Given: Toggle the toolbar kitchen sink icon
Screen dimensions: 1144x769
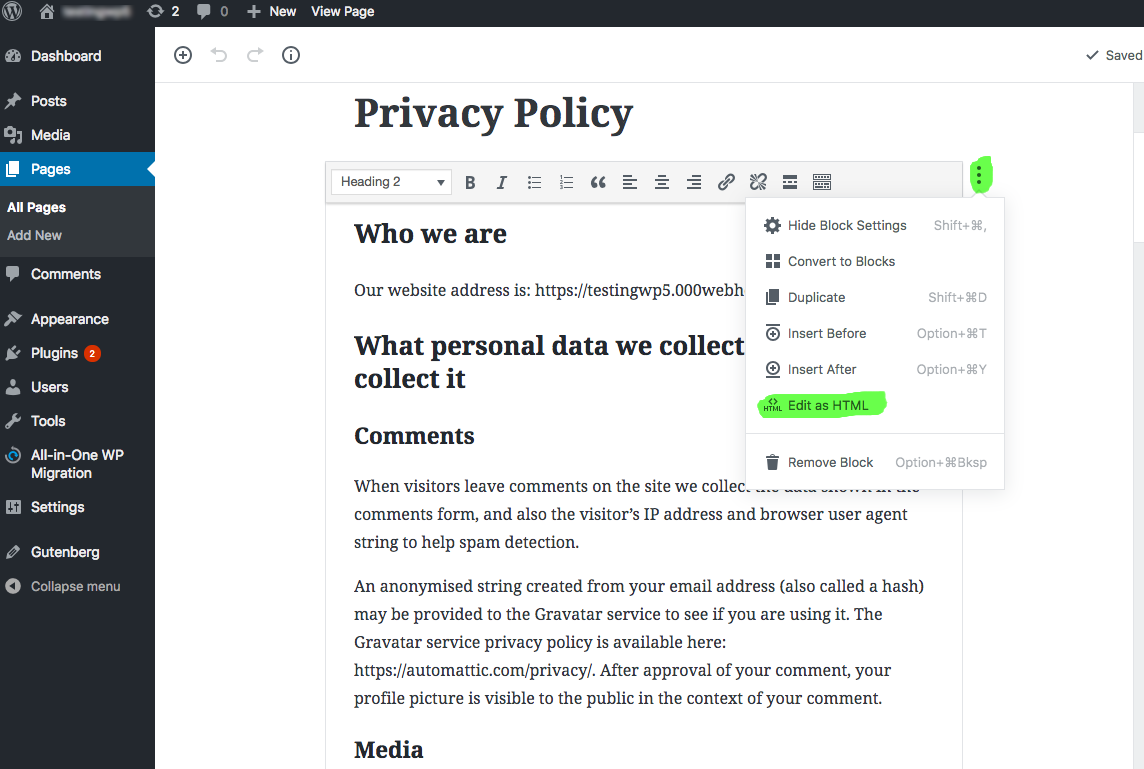Looking at the screenshot, I should click(822, 182).
